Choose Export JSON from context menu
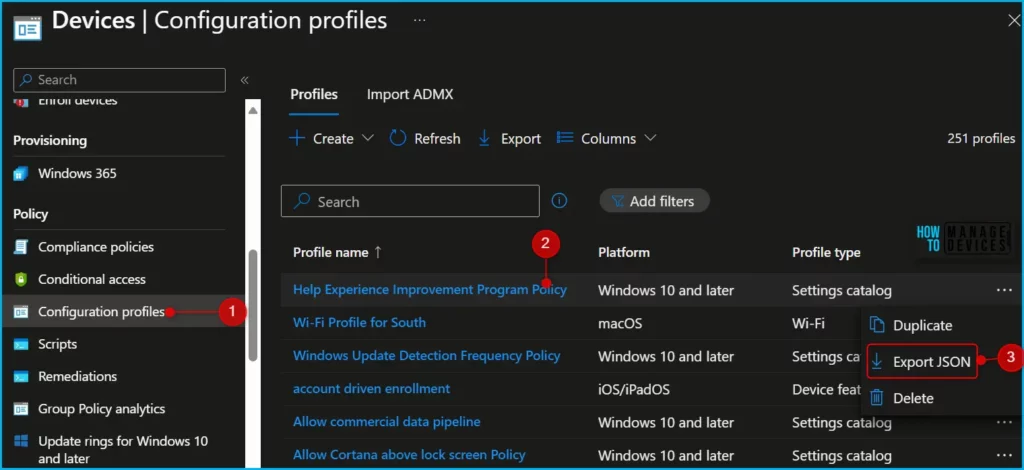 (922, 362)
